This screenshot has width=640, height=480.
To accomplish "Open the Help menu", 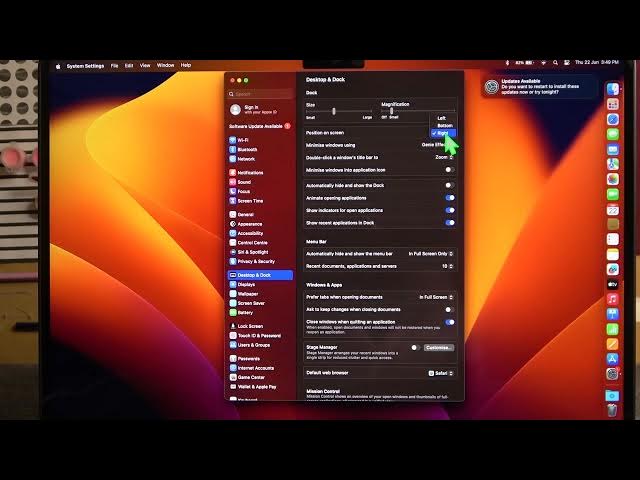I will point(186,65).
